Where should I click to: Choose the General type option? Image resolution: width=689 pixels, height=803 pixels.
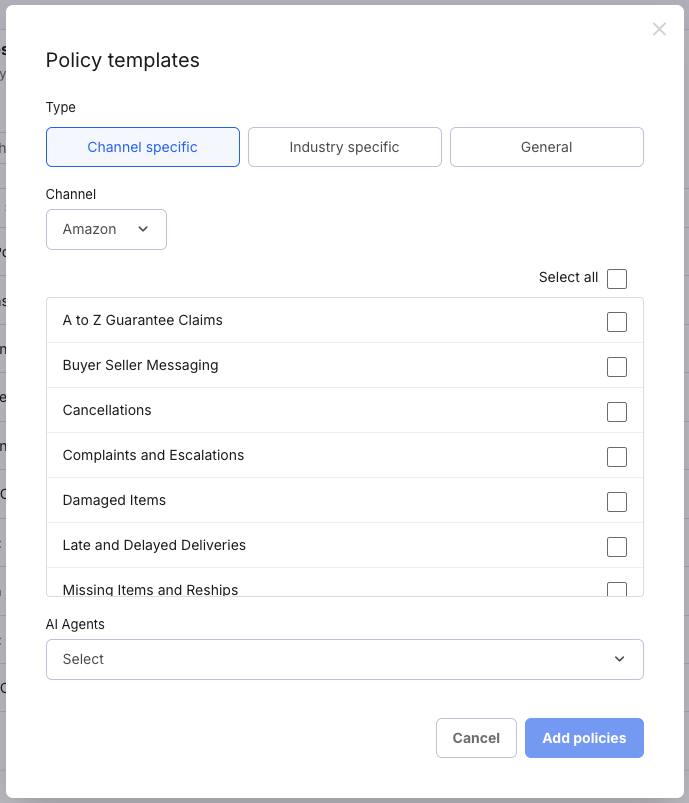(546, 147)
